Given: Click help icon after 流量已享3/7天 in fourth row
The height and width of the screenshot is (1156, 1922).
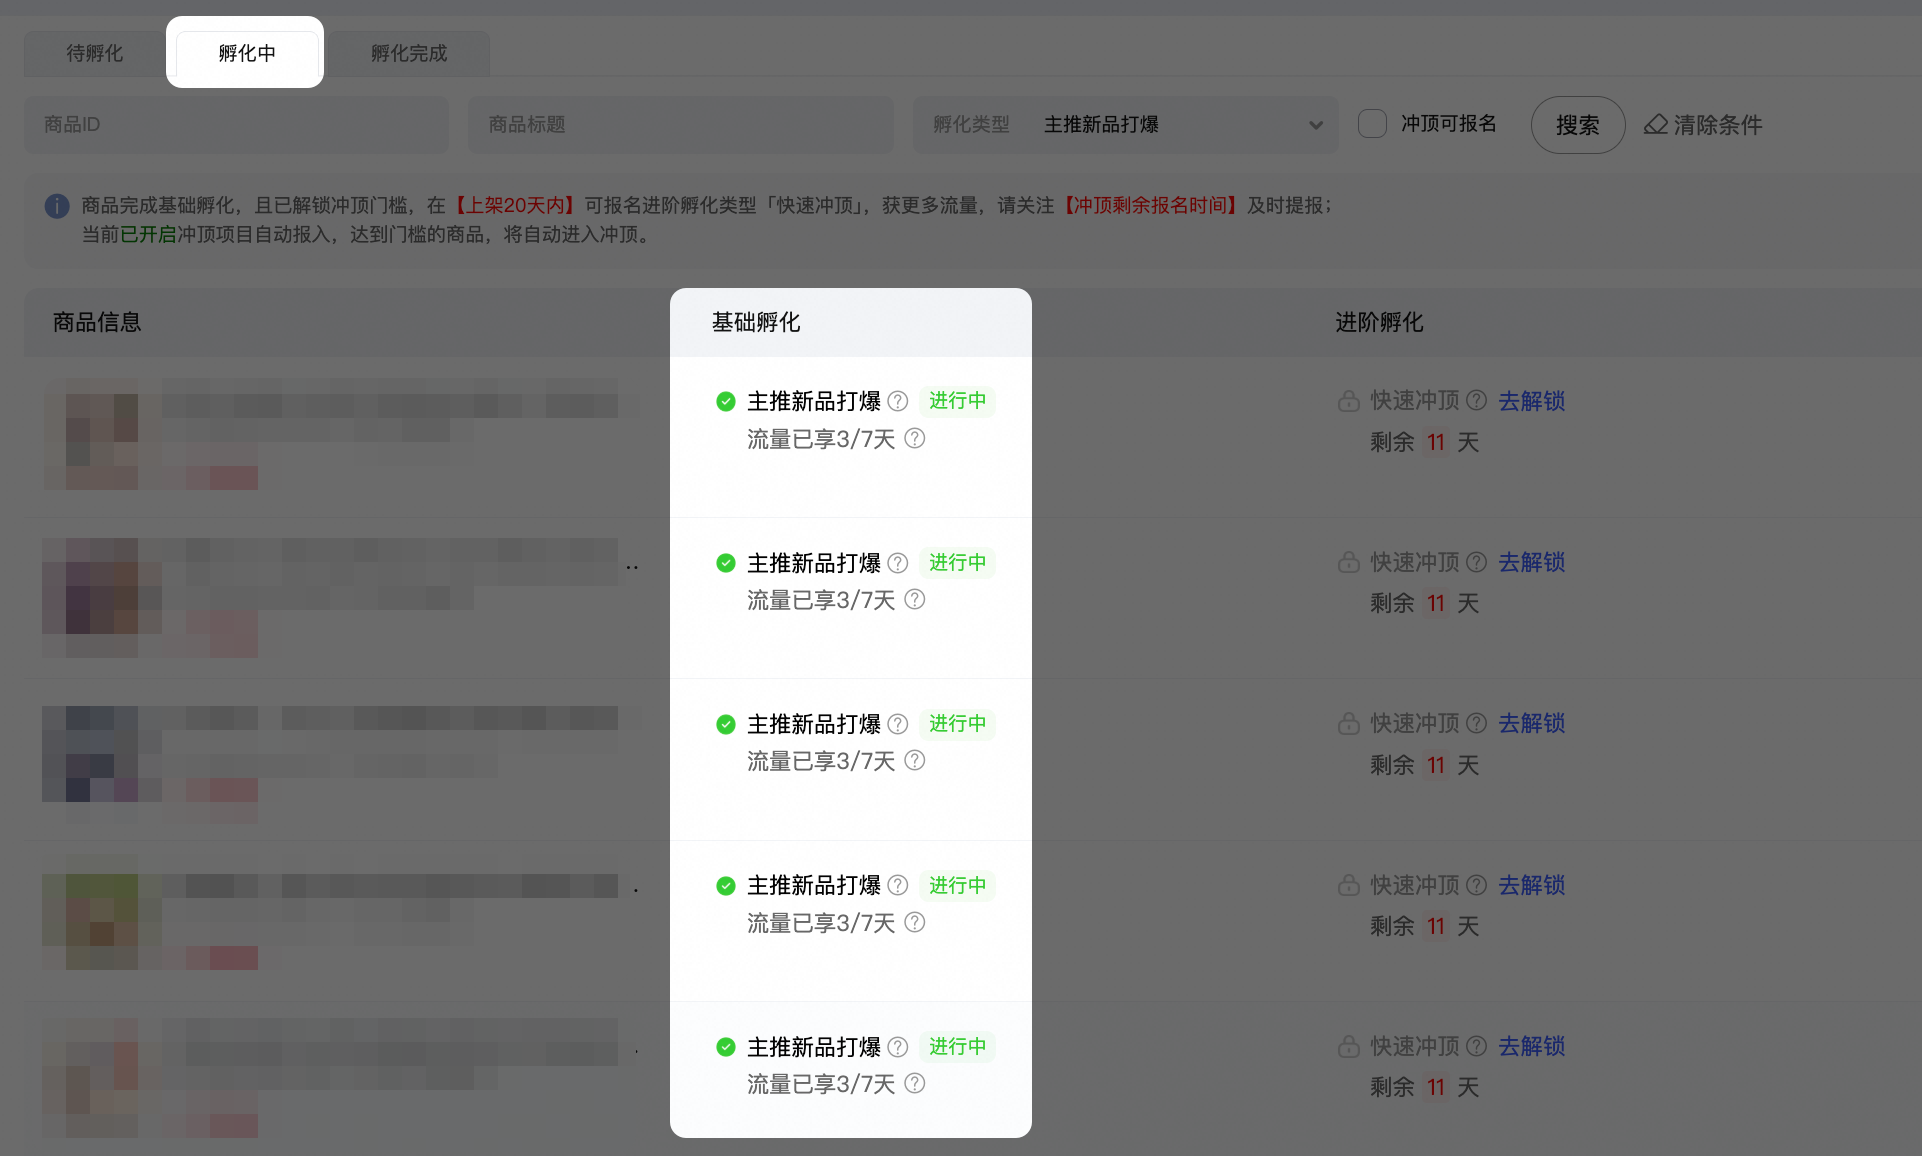Looking at the screenshot, I should pyautogui.click(x=915, y=922).
